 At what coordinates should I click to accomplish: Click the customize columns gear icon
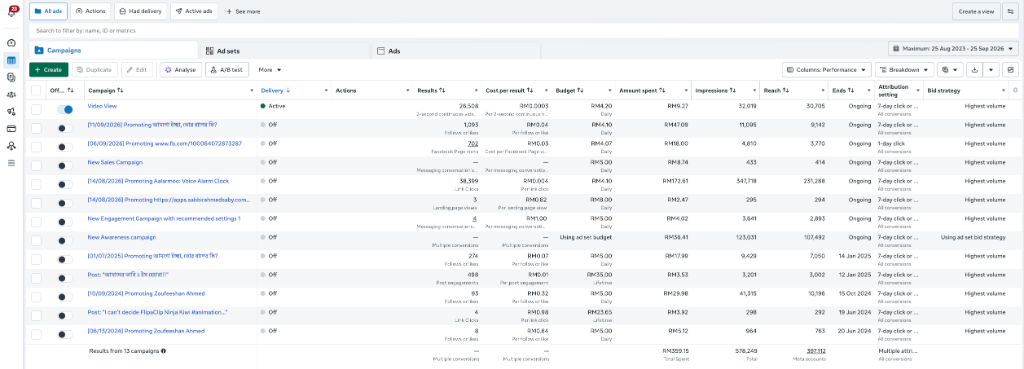click(x=1016, y=90)
